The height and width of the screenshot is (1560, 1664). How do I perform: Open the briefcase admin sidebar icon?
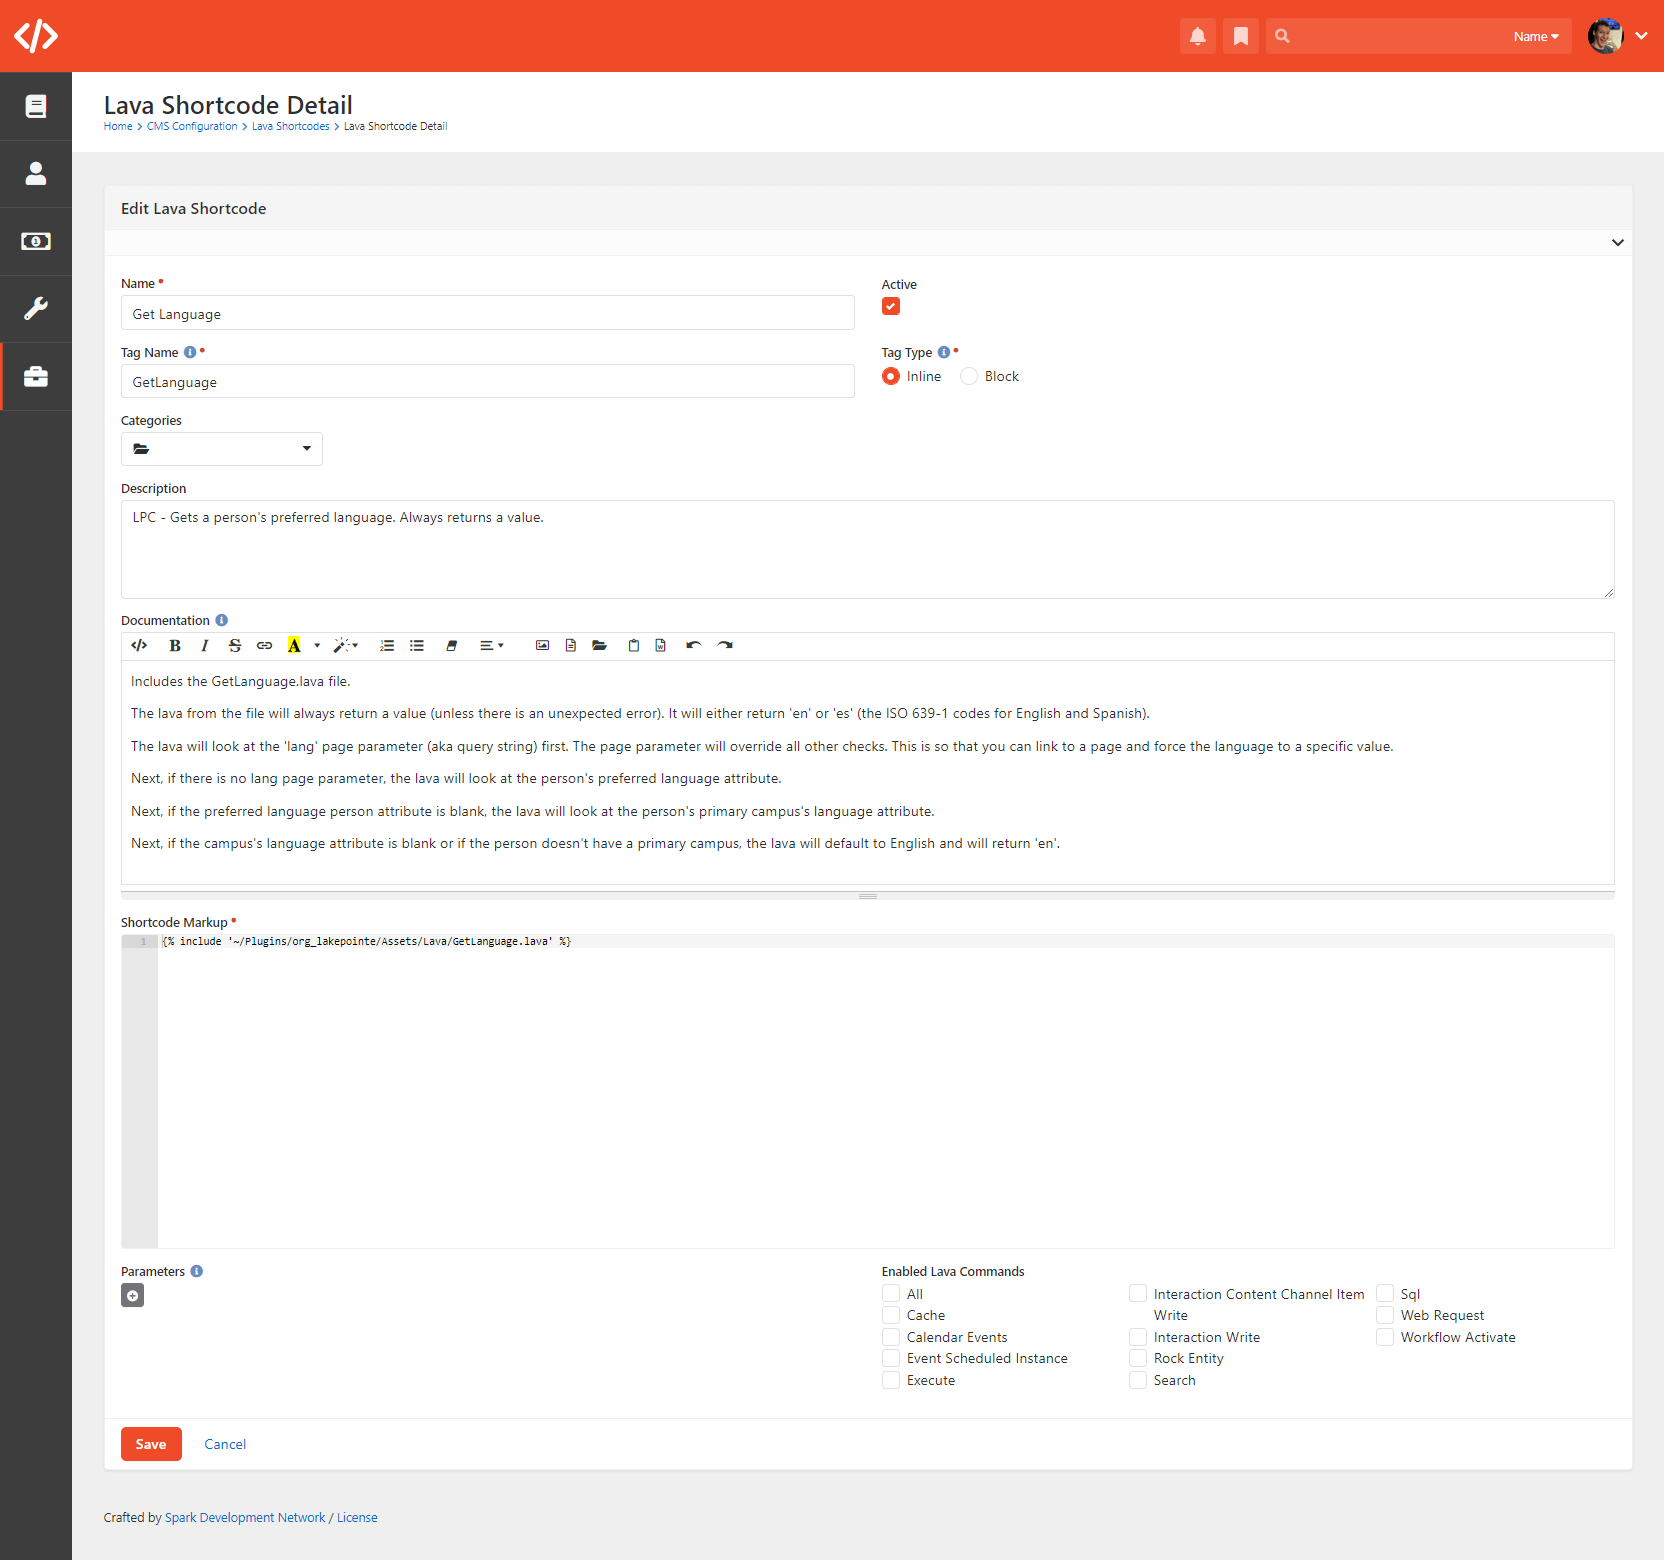click(36, 377)
